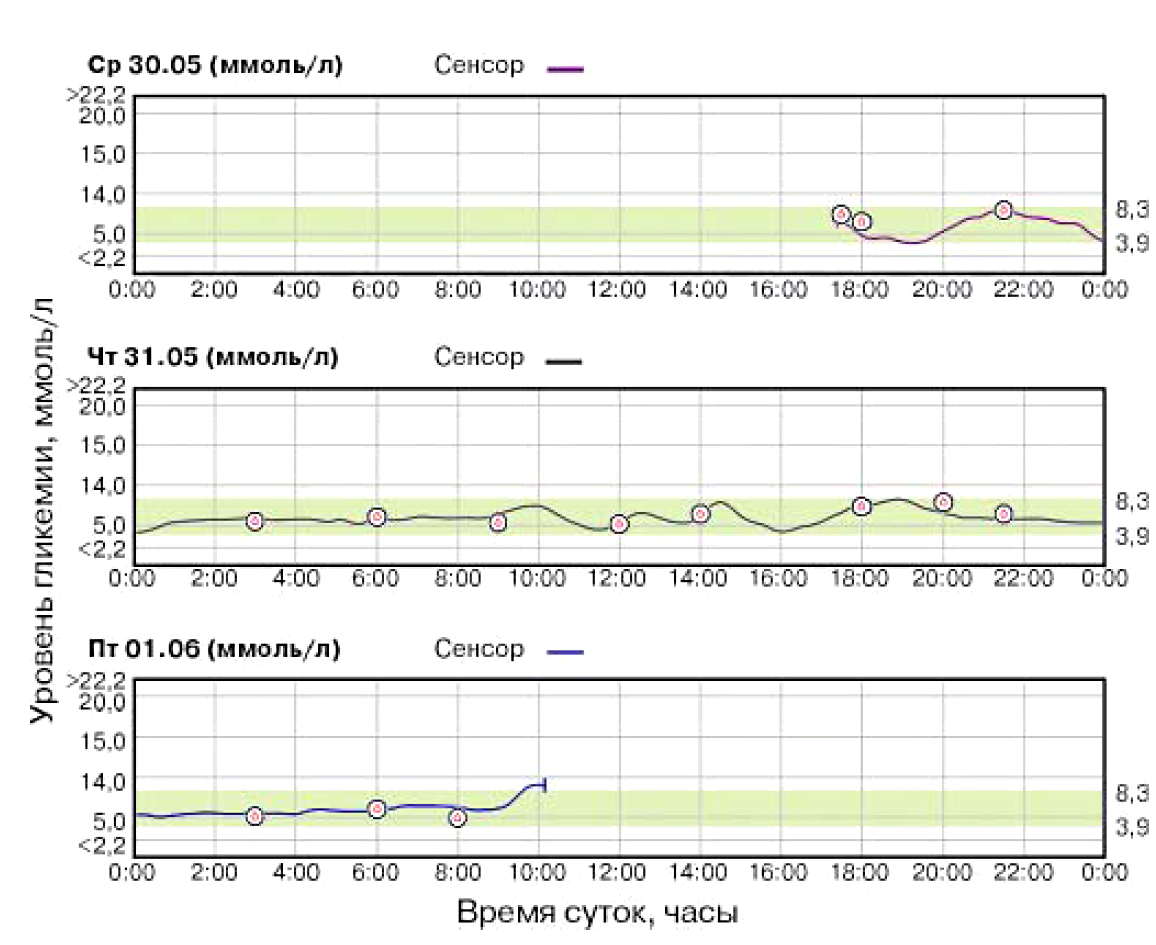
Task: Click the 'Время суток, часы' axis caption
Action: [597, 913]
